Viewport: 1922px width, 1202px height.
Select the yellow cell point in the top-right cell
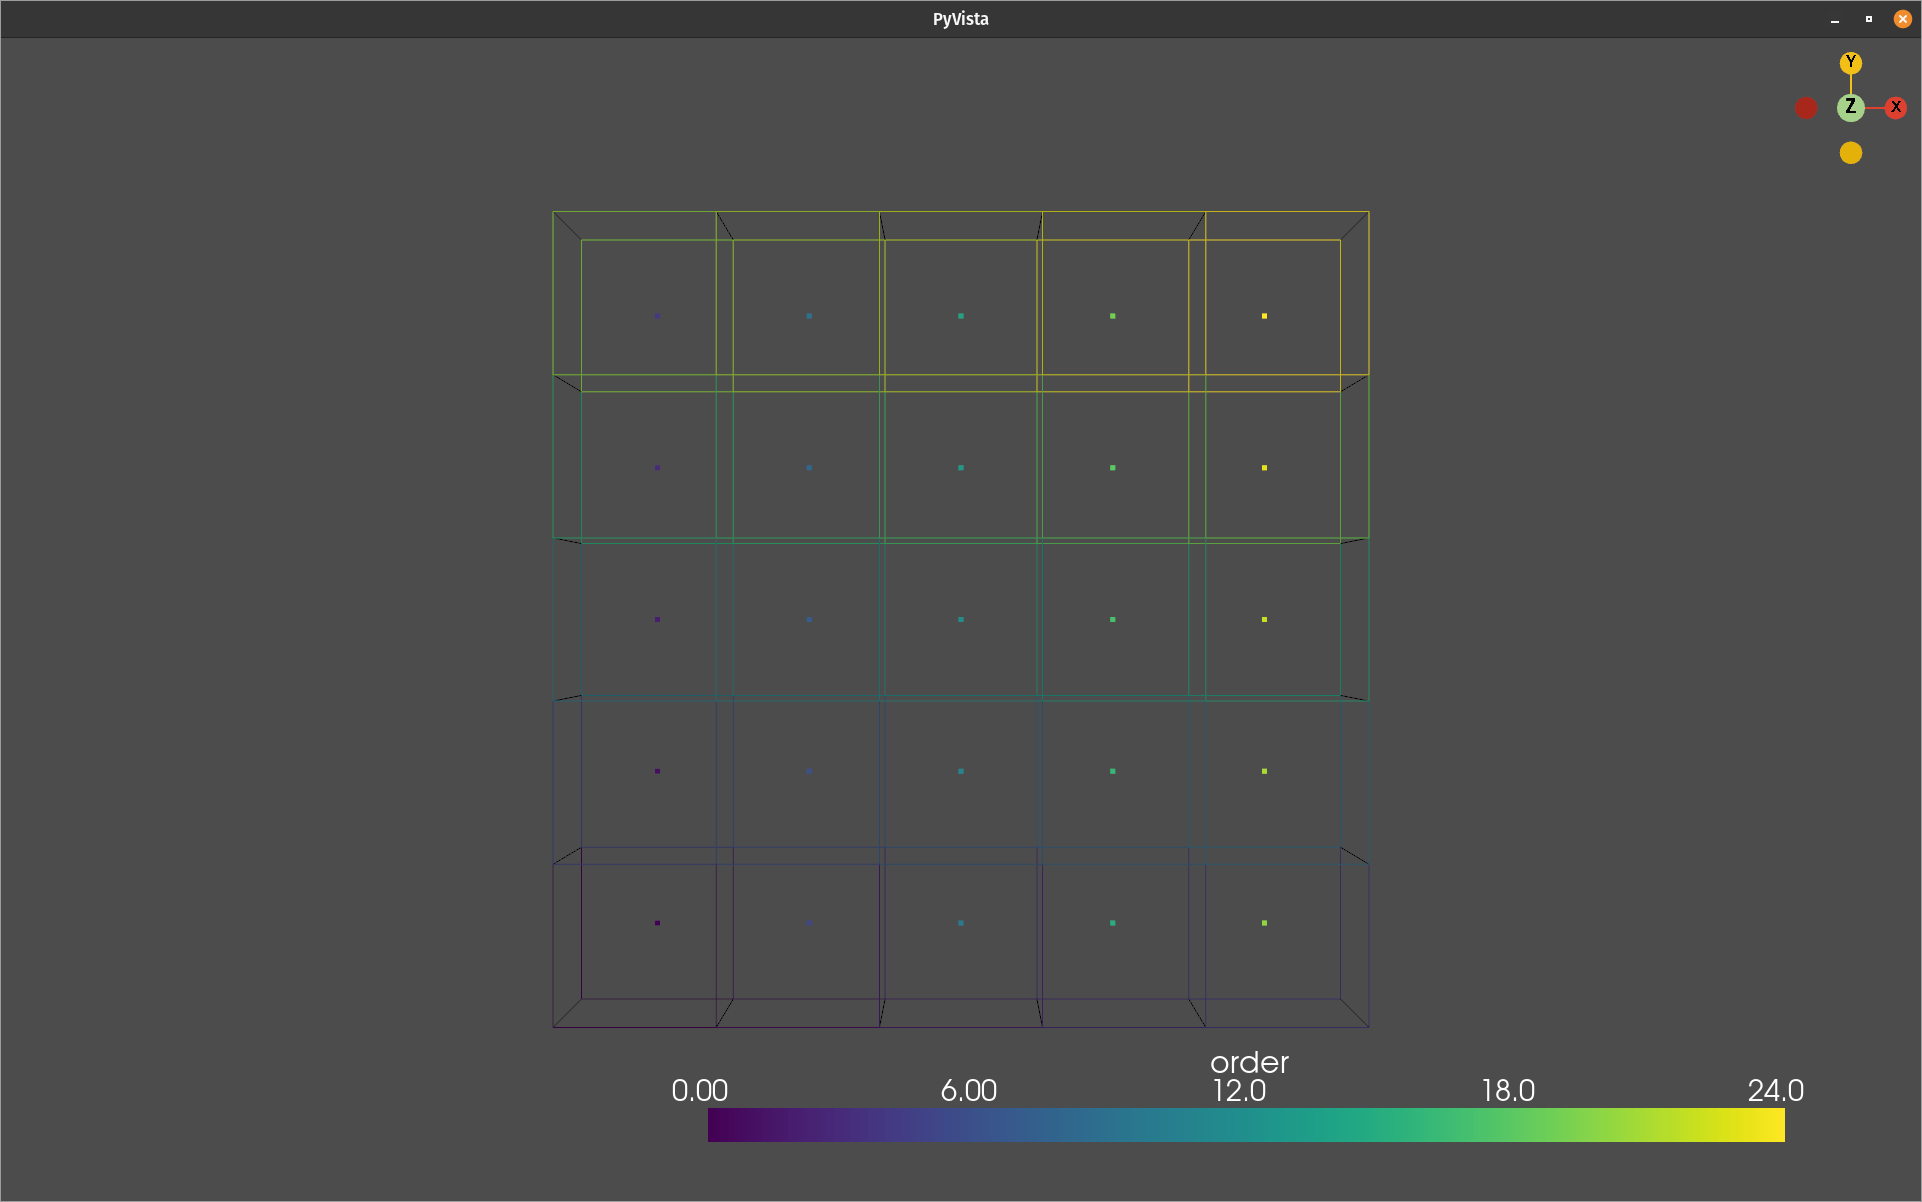coord(1264,314)
